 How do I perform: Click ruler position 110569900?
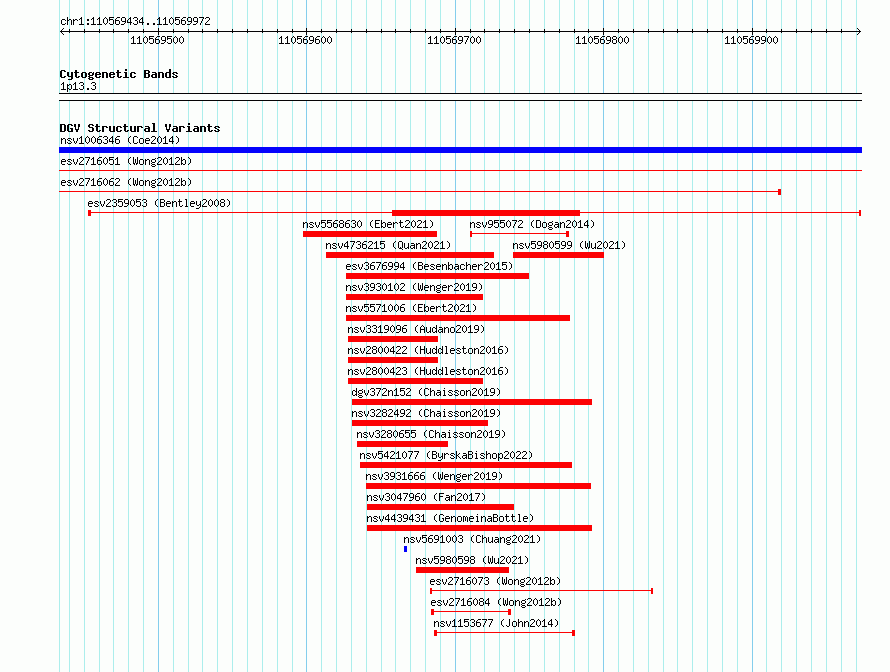pyautogui.click(x=751, y=40)
